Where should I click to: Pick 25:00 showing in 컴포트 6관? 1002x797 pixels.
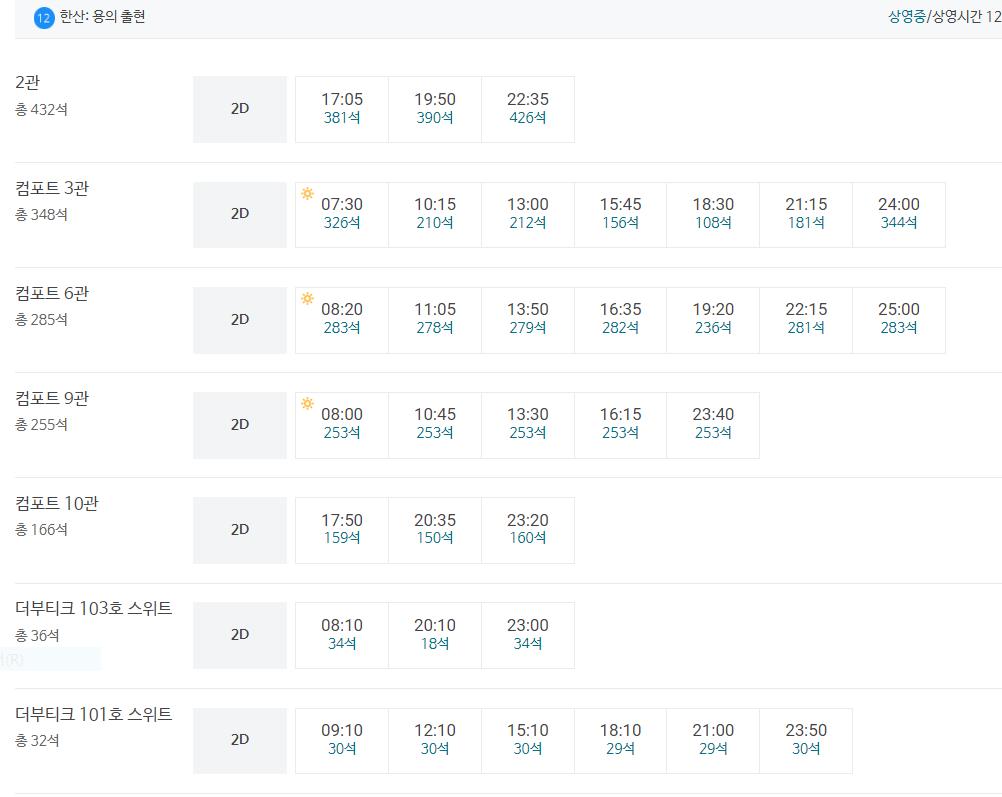click(898, 320)
